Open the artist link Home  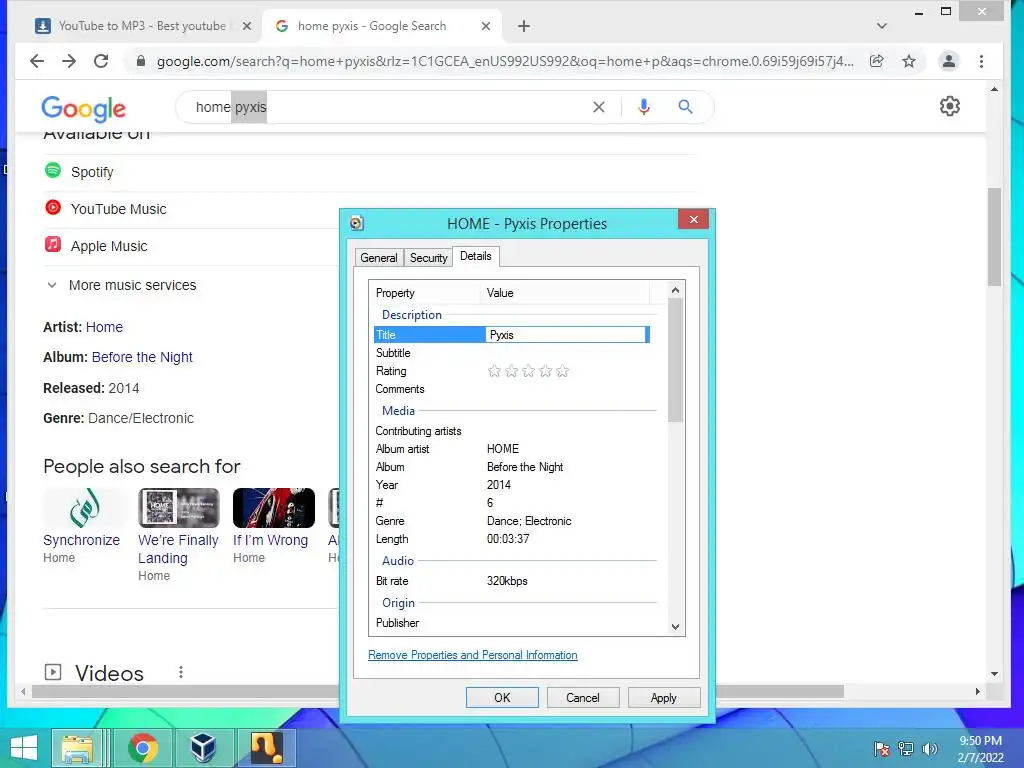click(104, 327)
